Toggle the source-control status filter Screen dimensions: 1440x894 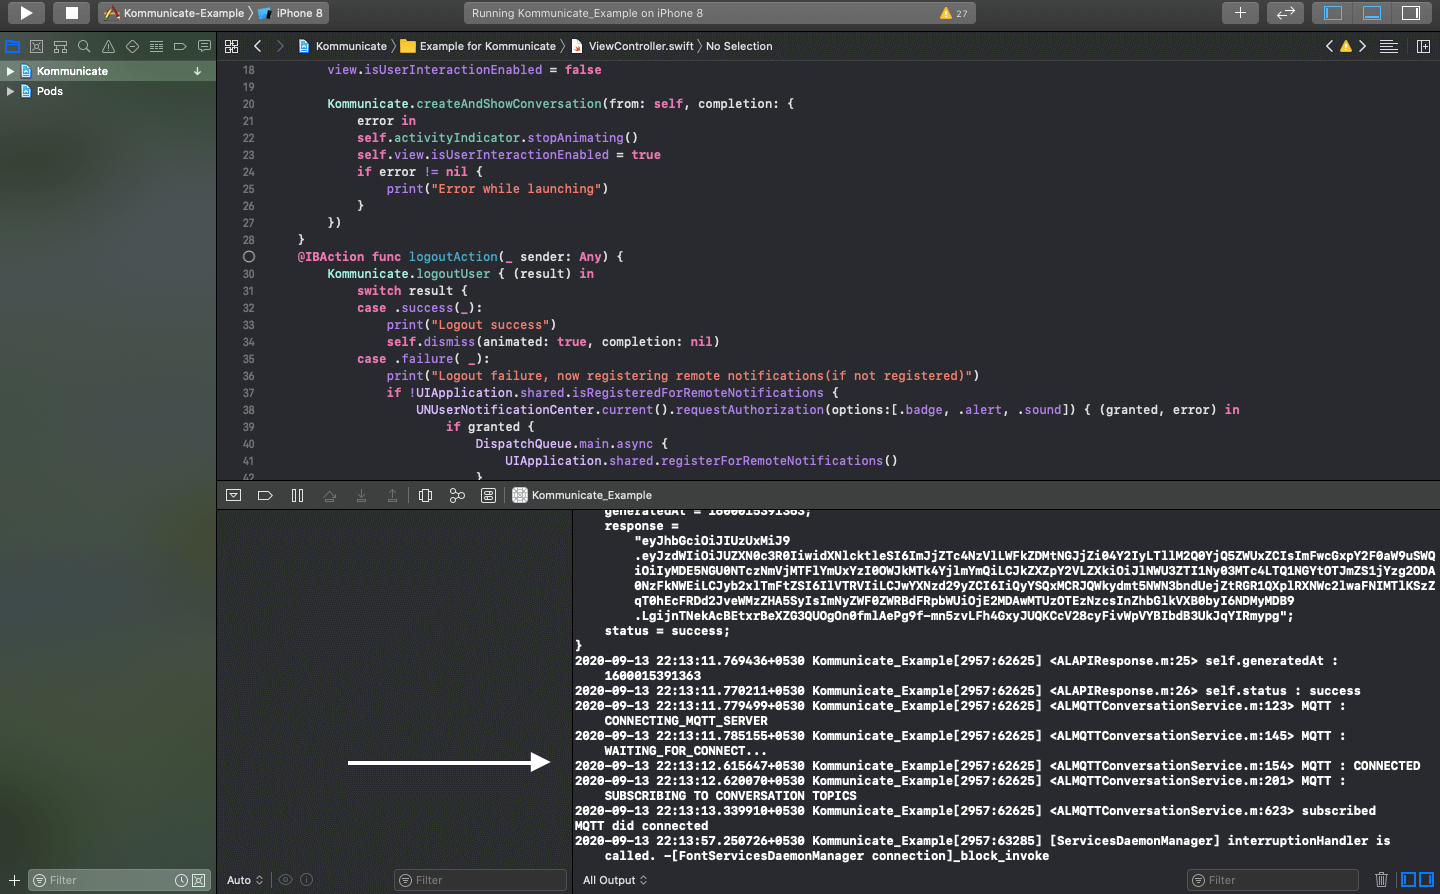tap(198, 880)
